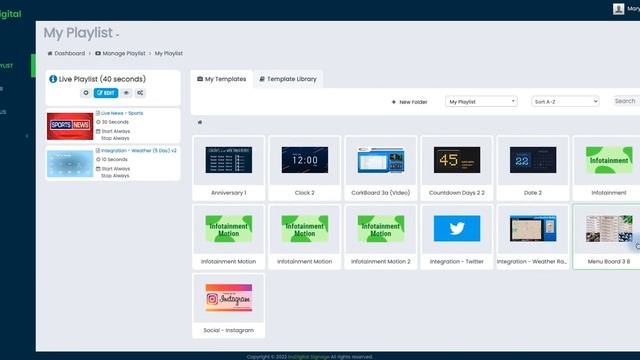This screenshot has width=640, height=360.
Task: Select the Countdown Days 2 2 template
Action: click(457, 168)
